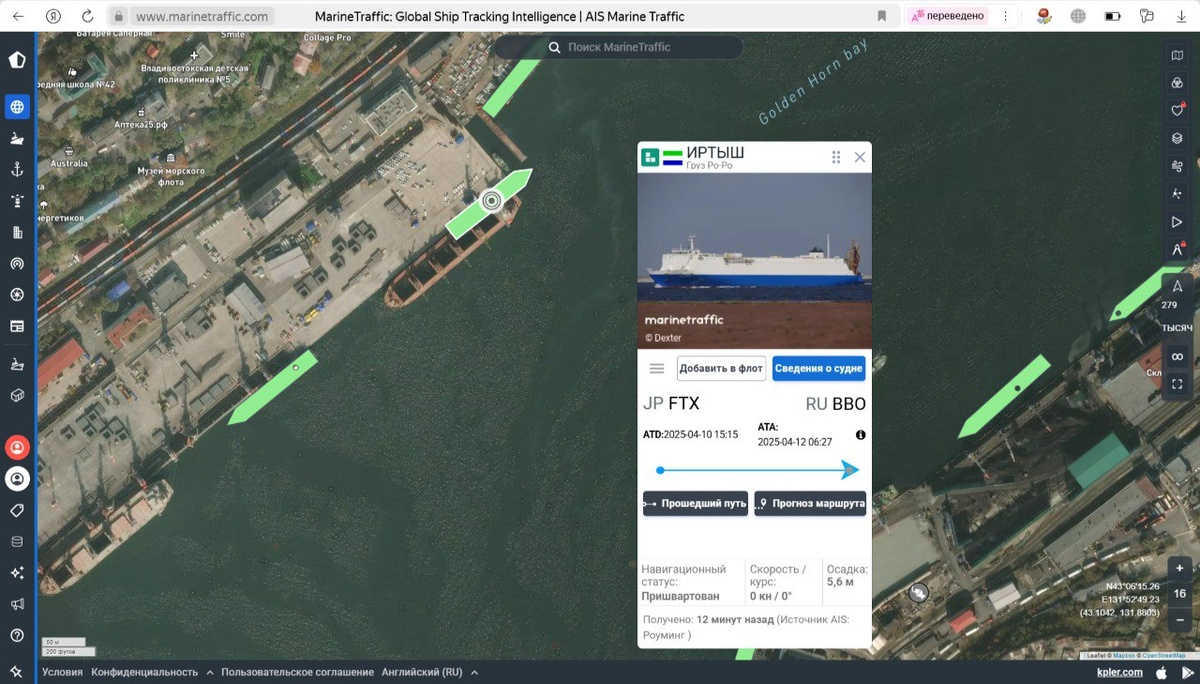Click the Сведения о судне button
1200x684 pixels.
pyautogui.click(x=818, y=368)
